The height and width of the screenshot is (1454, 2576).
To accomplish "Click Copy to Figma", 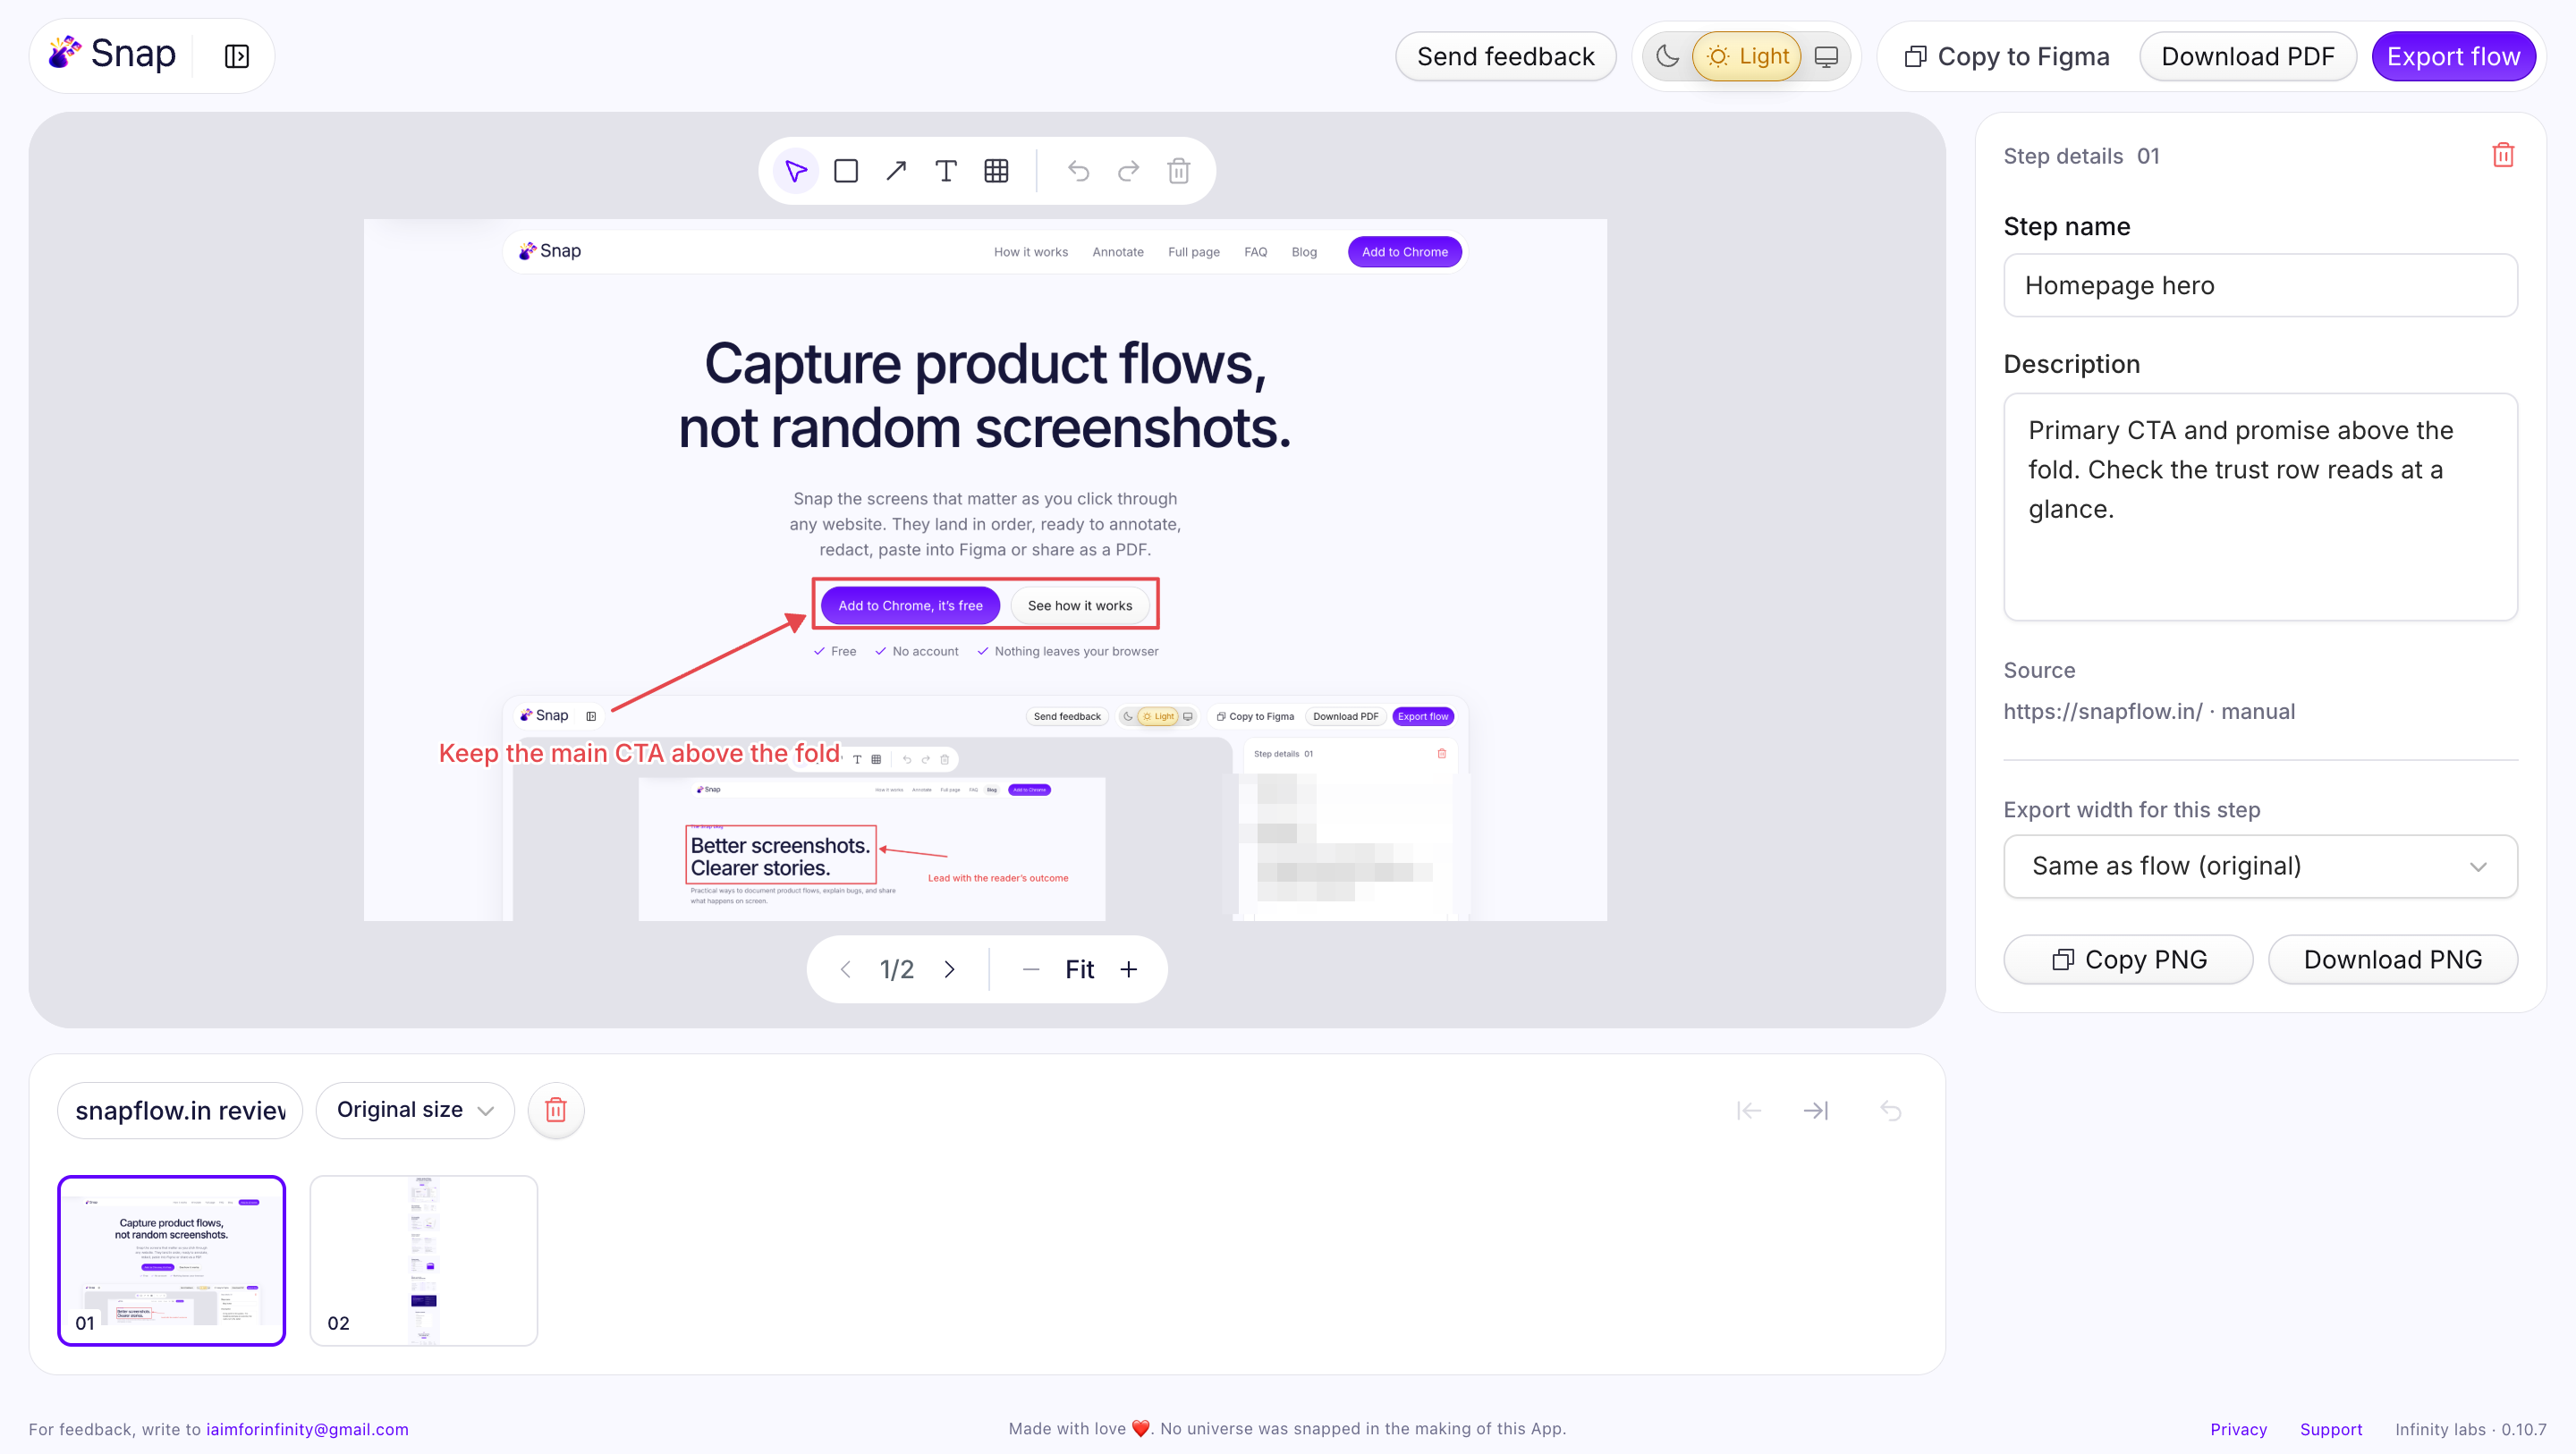I will [x=2007, y=56].
